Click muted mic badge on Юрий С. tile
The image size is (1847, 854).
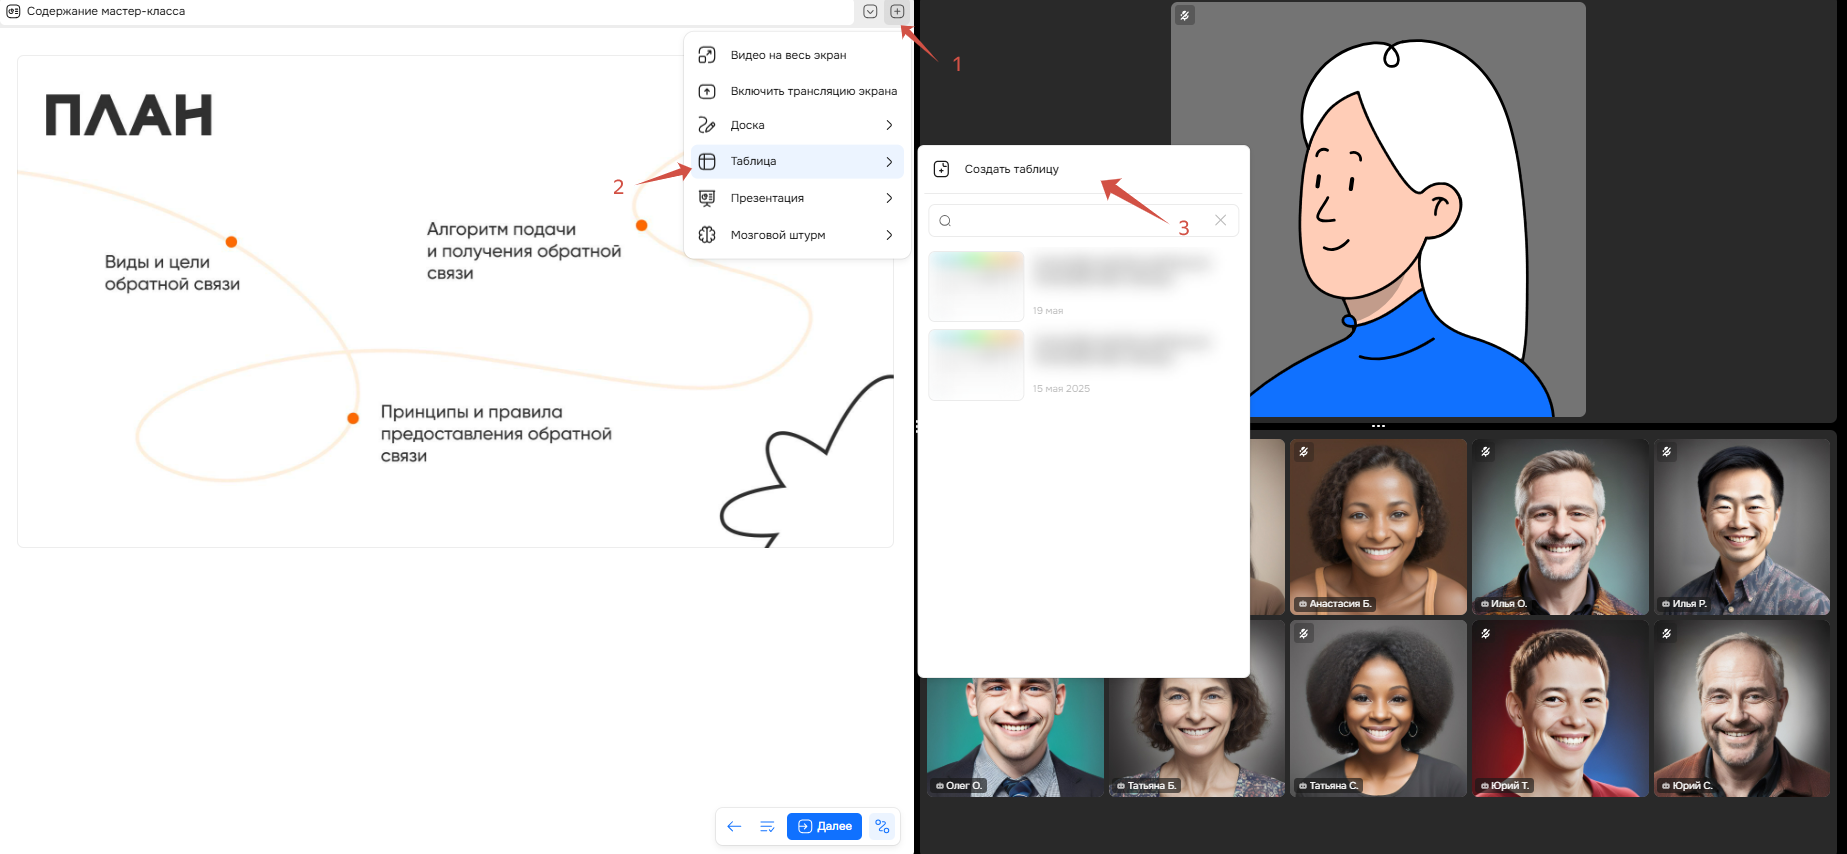click(1667, 634)
